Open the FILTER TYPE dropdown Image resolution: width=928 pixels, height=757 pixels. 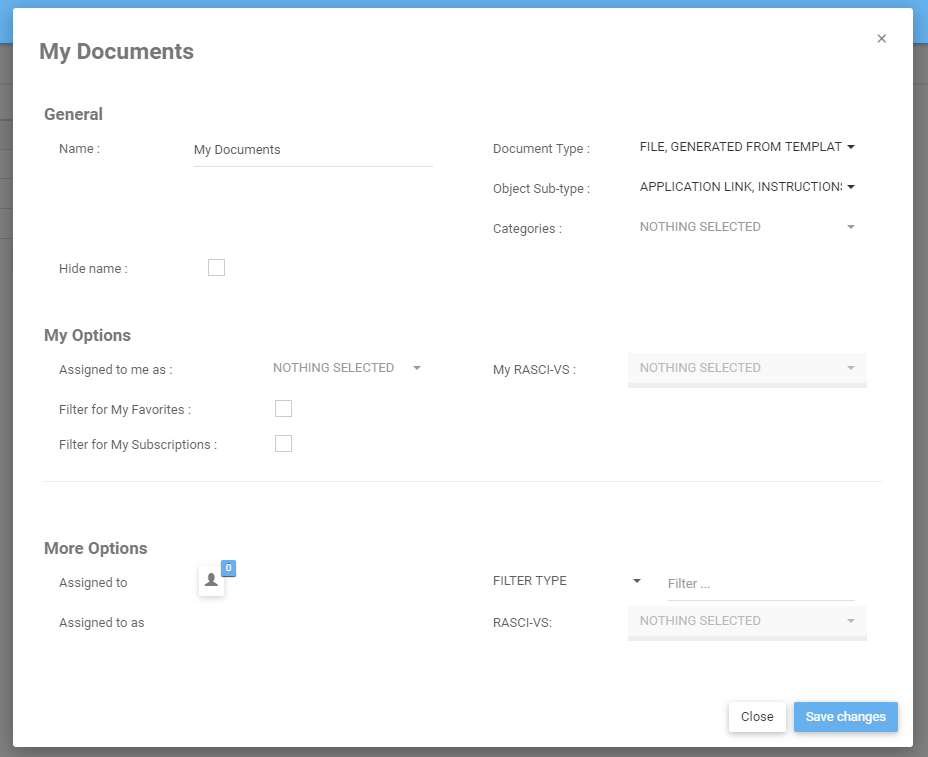(x=567, y=581)
